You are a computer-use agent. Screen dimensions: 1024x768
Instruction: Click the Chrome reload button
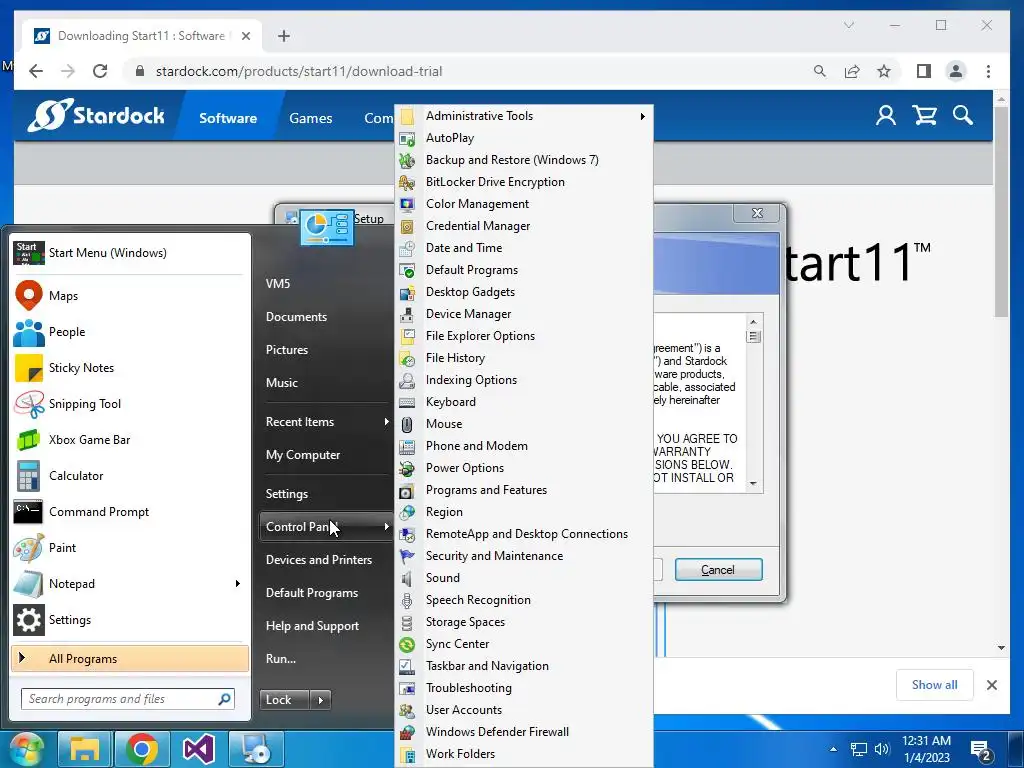100,71
